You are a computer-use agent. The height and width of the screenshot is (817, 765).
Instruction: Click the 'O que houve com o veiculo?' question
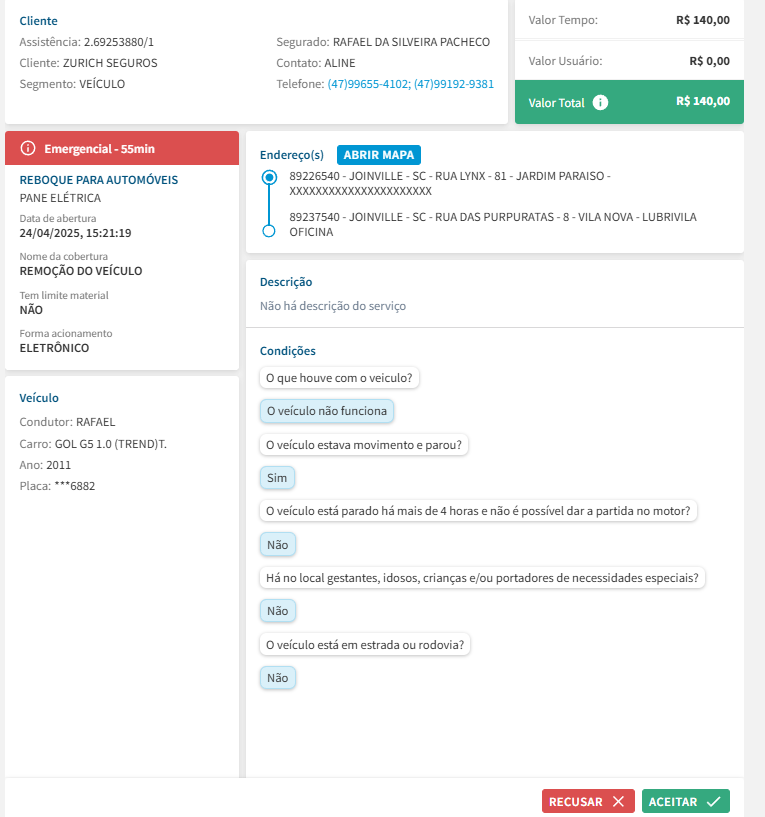(x=341, y=378)
